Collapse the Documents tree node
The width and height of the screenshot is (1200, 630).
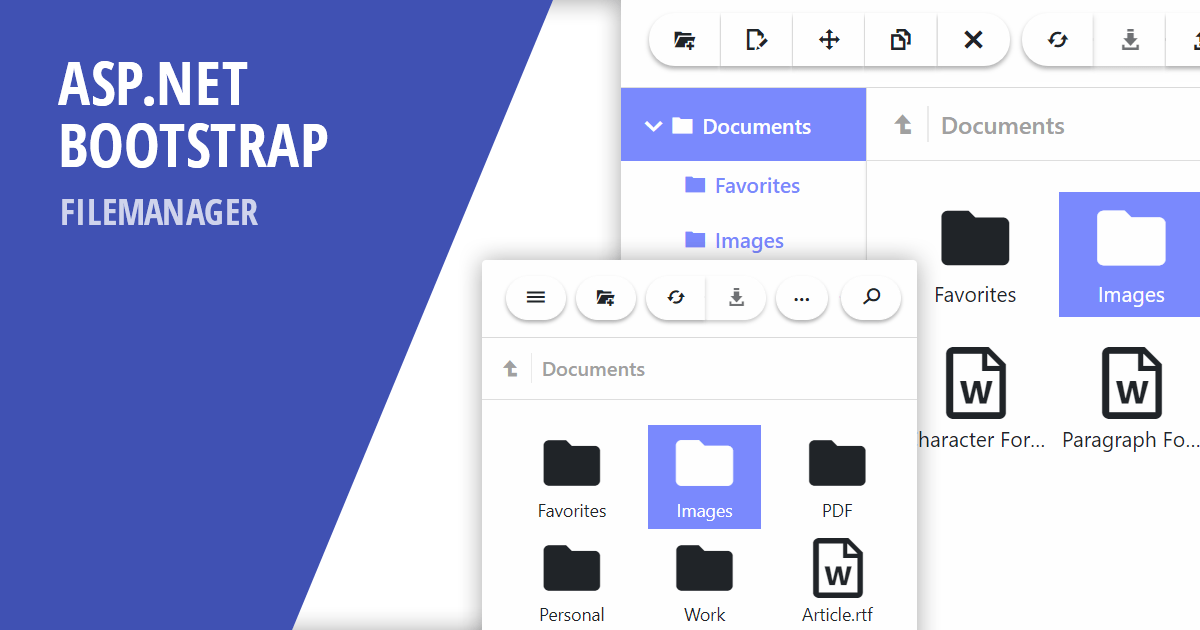(654, 126)
